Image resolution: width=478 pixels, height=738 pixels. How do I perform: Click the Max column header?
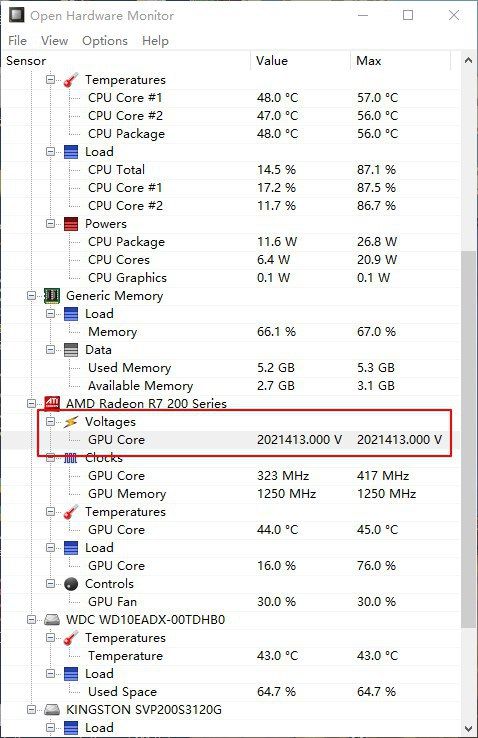pyautogui.click(x=400, y=61)
